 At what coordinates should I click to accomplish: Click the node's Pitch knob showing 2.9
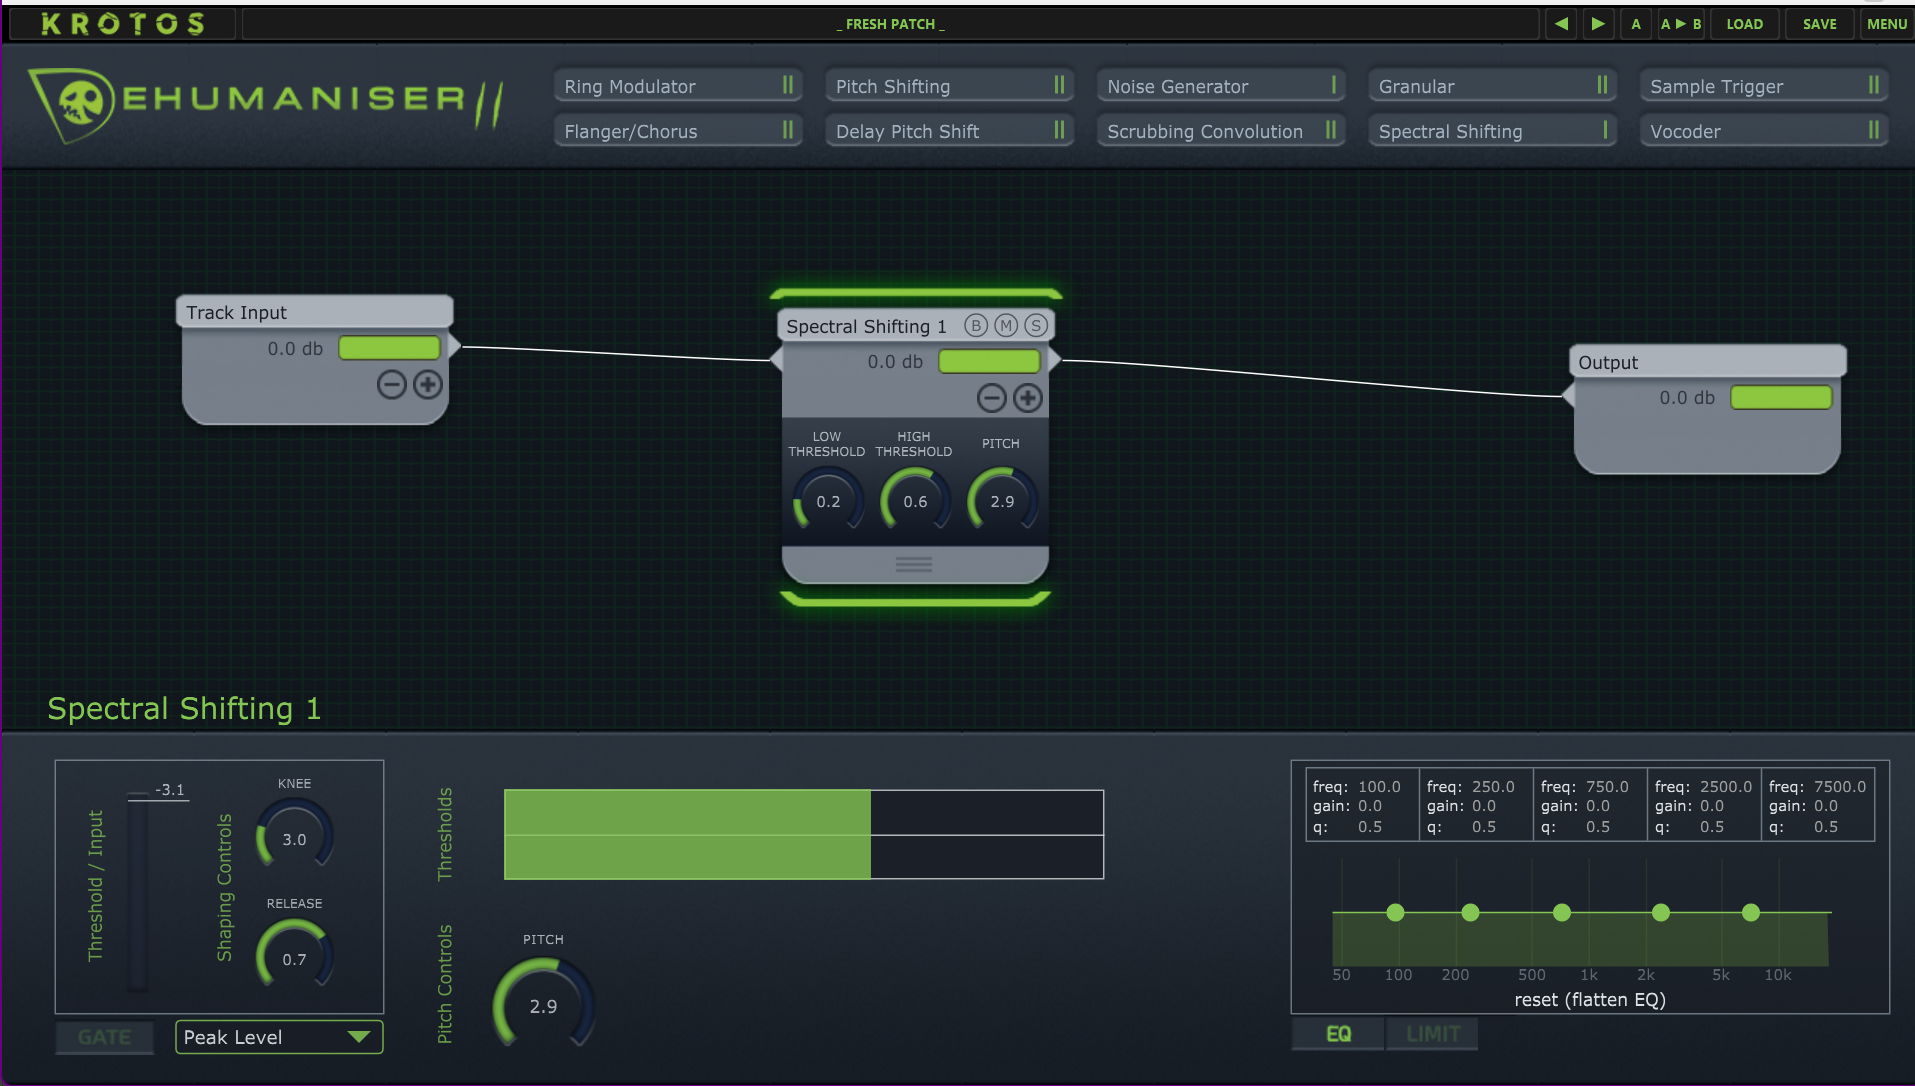pos(1002,501)
